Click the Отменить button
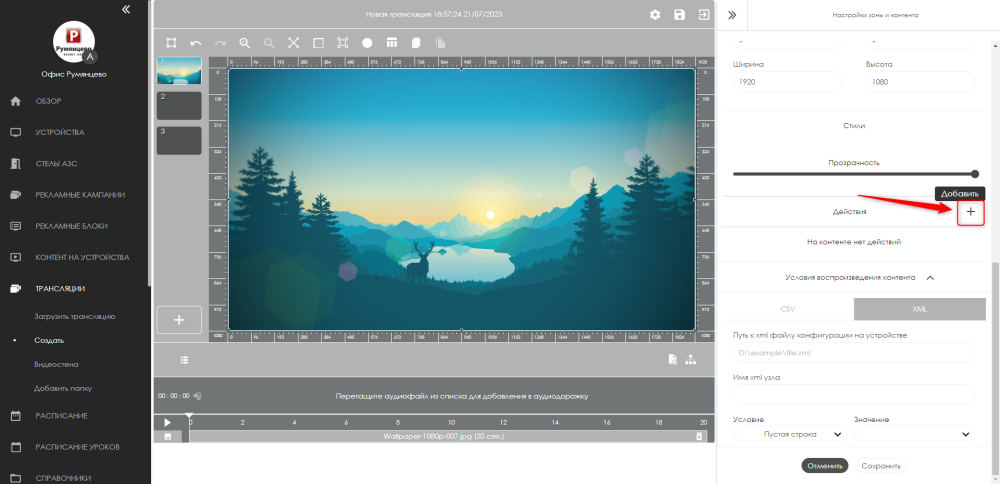The image size is (1000, 484). (x=824, y=466)
